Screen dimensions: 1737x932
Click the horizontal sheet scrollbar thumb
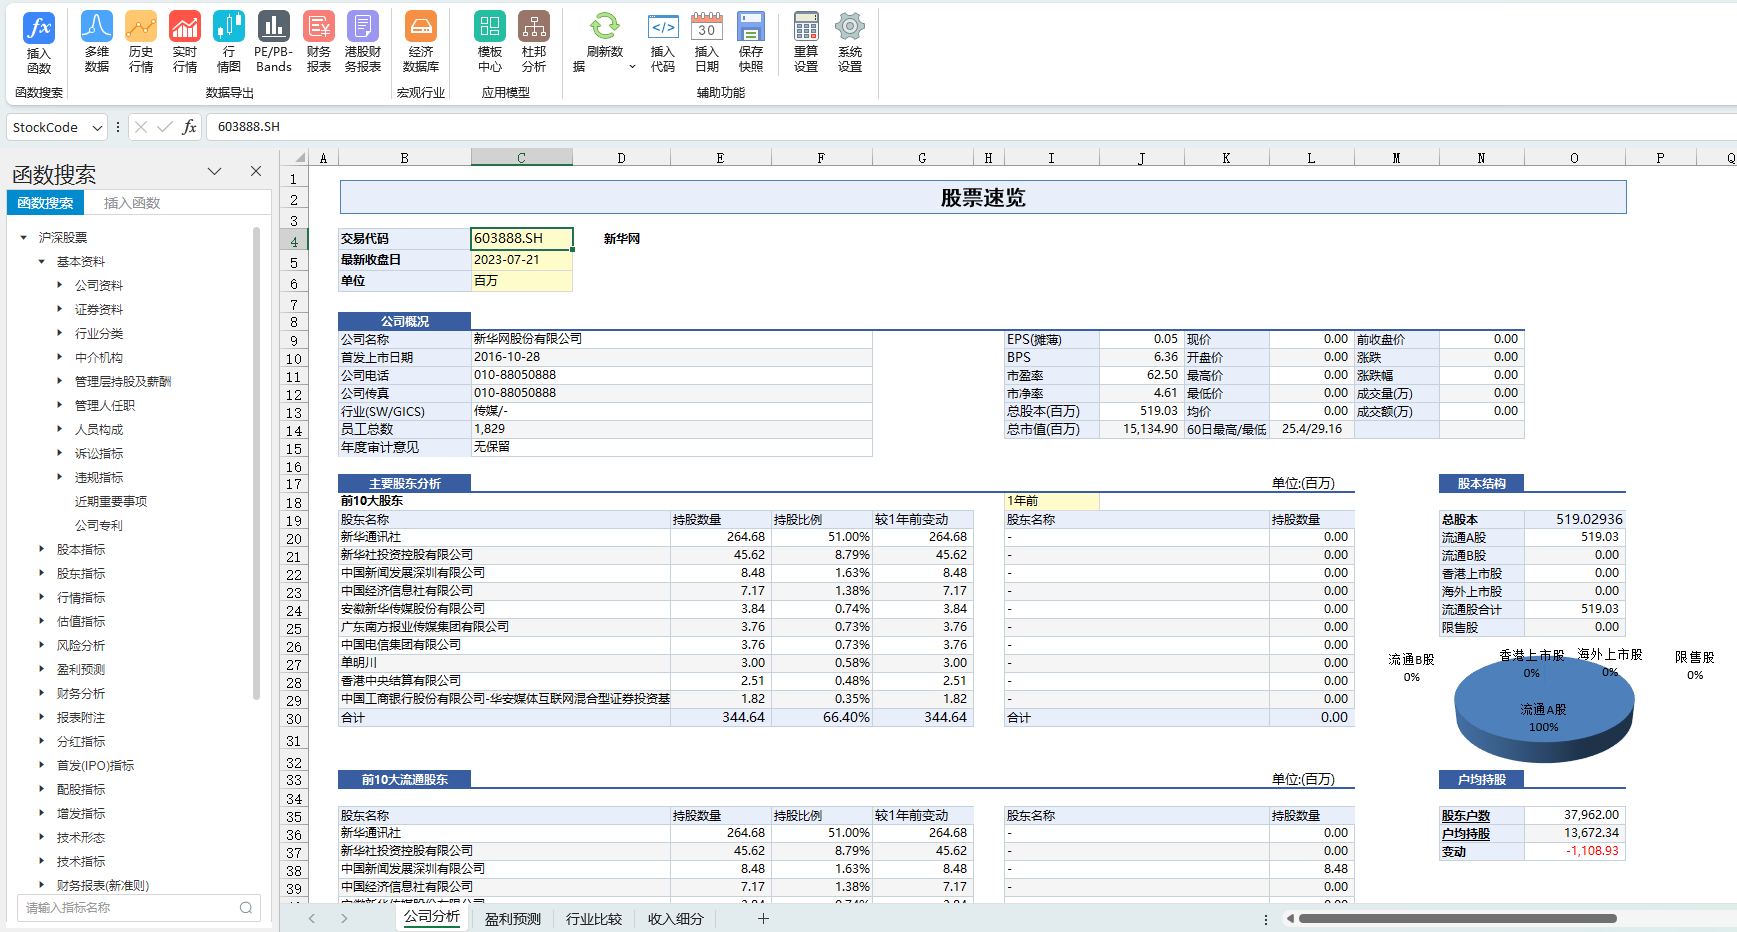(1458, 918)
